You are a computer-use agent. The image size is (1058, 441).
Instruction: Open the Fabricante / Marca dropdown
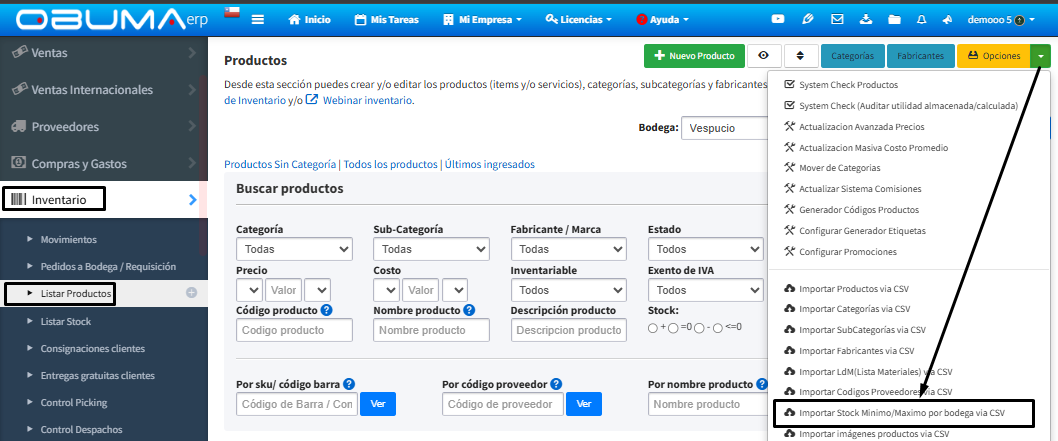[x=569, y=249]
